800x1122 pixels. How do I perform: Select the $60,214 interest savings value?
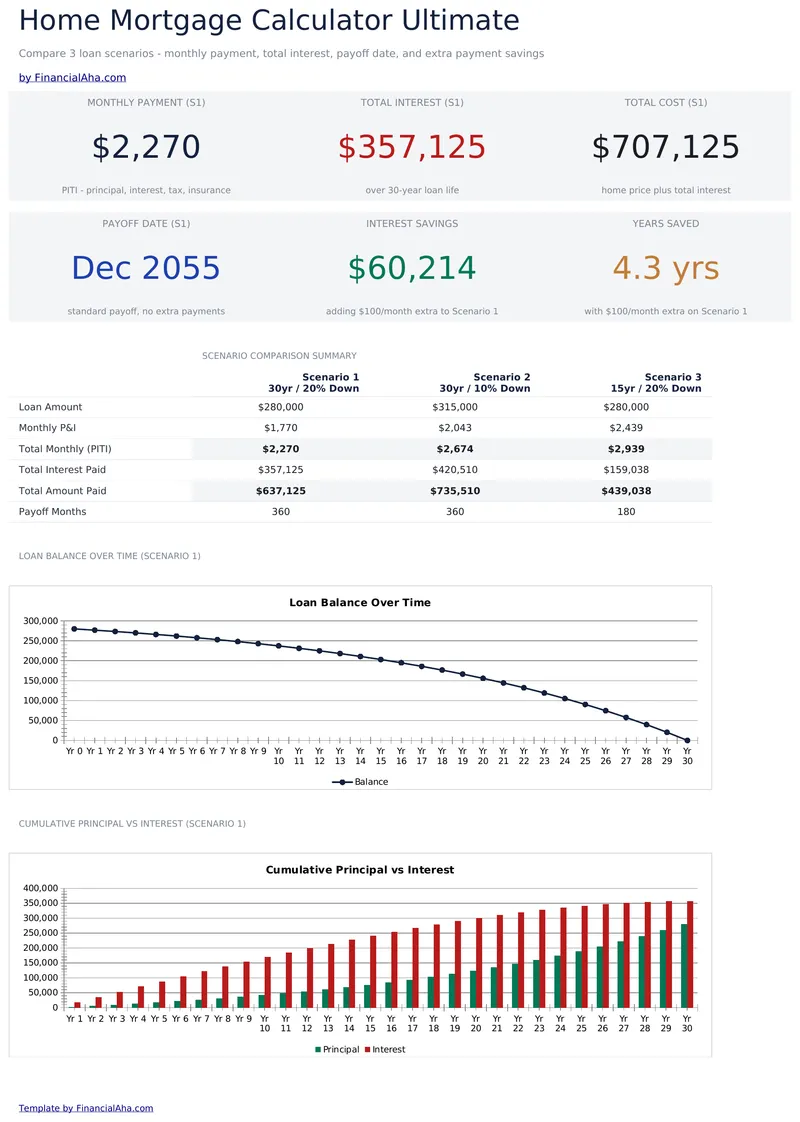[x=412, y=268]
